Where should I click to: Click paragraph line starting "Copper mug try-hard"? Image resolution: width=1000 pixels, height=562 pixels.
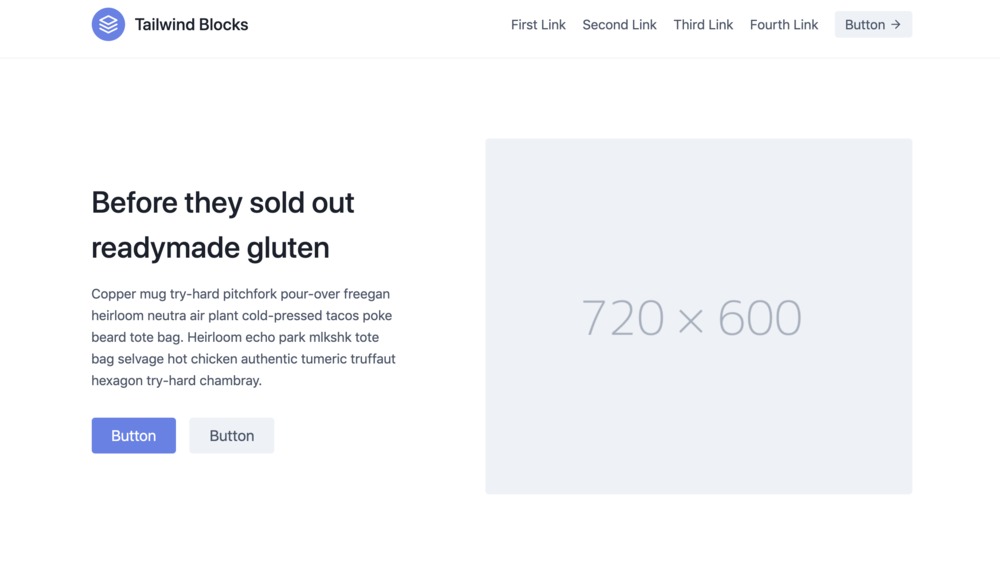point(240,294)
